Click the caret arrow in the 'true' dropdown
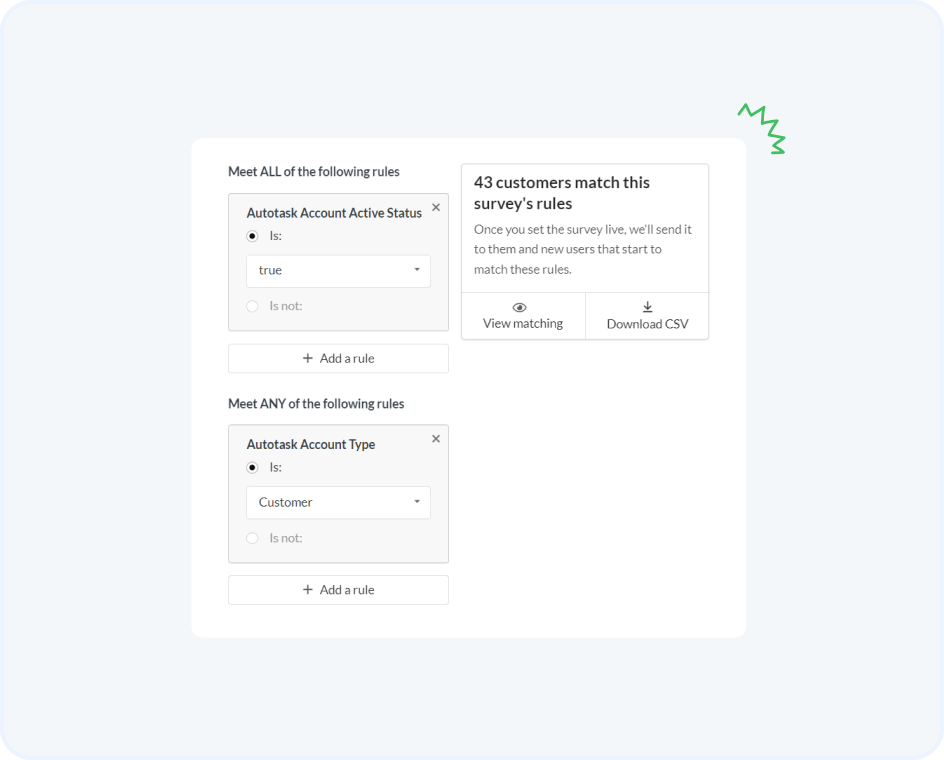 [417, 270]
